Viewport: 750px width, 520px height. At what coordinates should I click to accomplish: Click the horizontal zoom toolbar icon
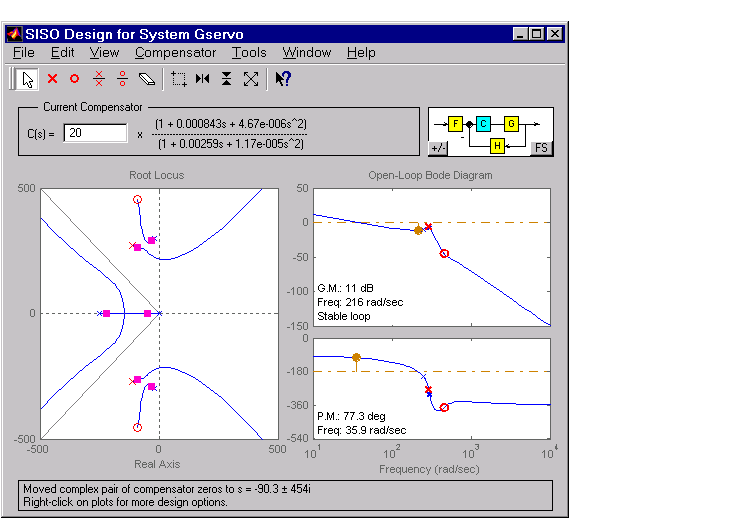point(203,78)
